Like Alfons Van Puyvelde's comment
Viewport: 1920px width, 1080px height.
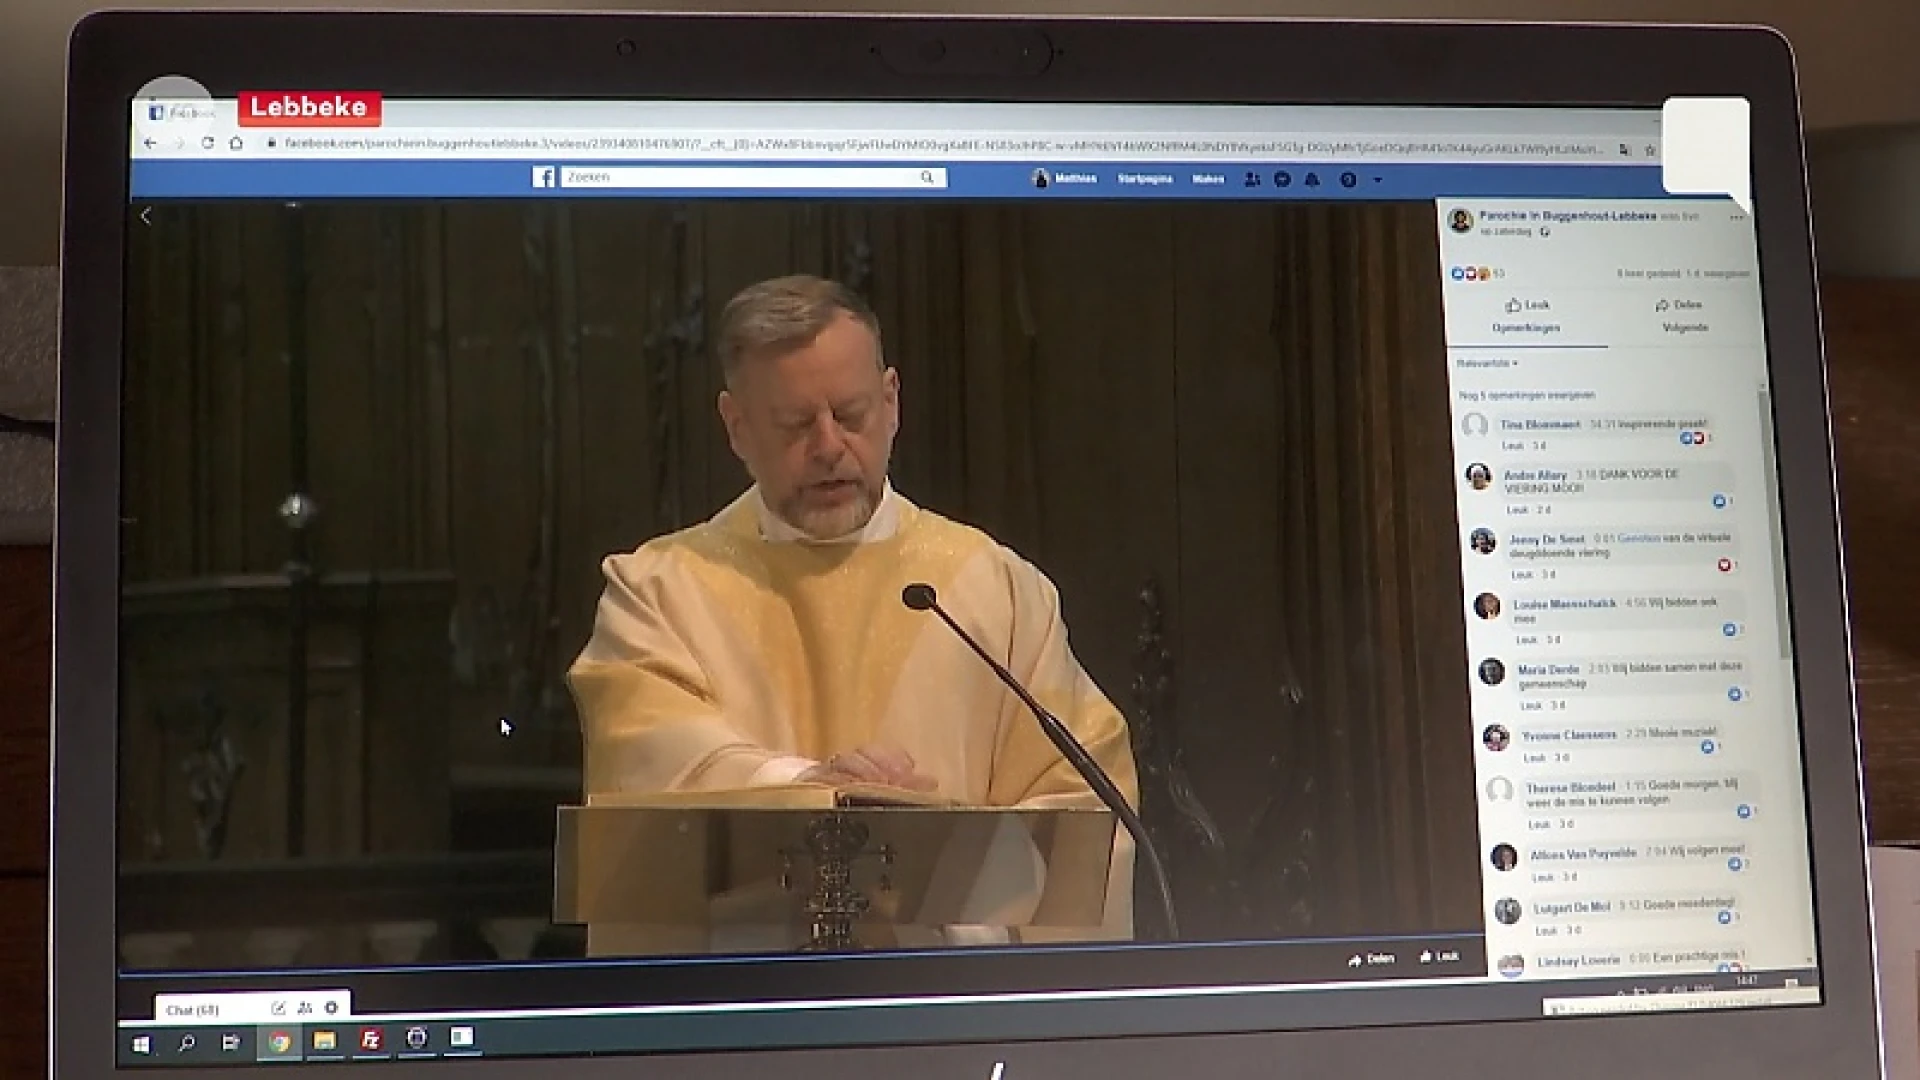pos(1543,878)
